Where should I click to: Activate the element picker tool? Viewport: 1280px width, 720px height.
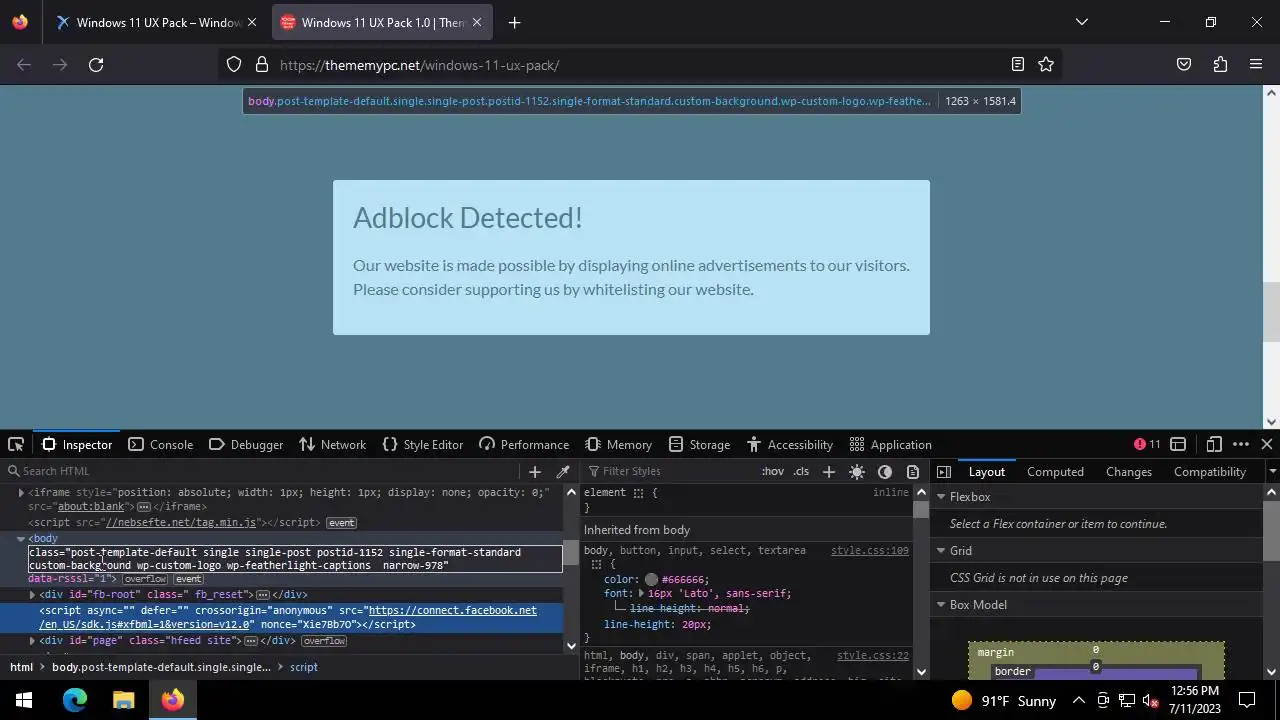(x=16, y=444)
